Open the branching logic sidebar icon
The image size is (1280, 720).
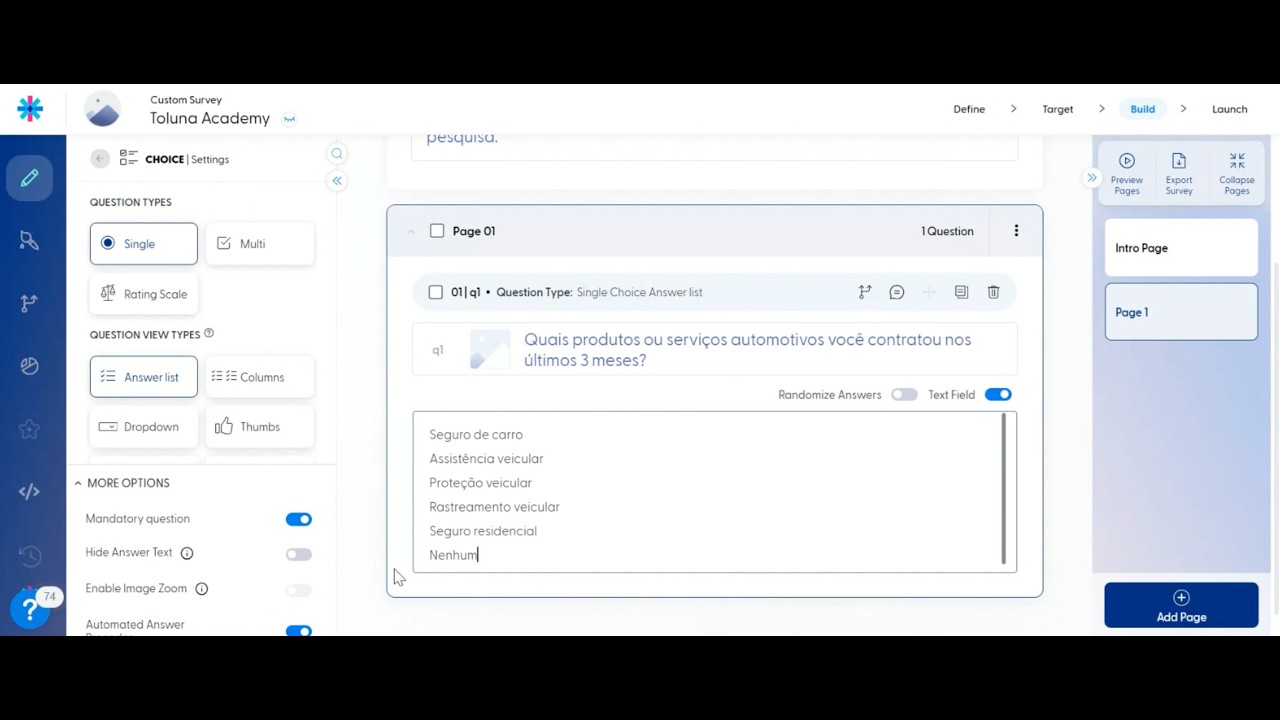(29, 303)
